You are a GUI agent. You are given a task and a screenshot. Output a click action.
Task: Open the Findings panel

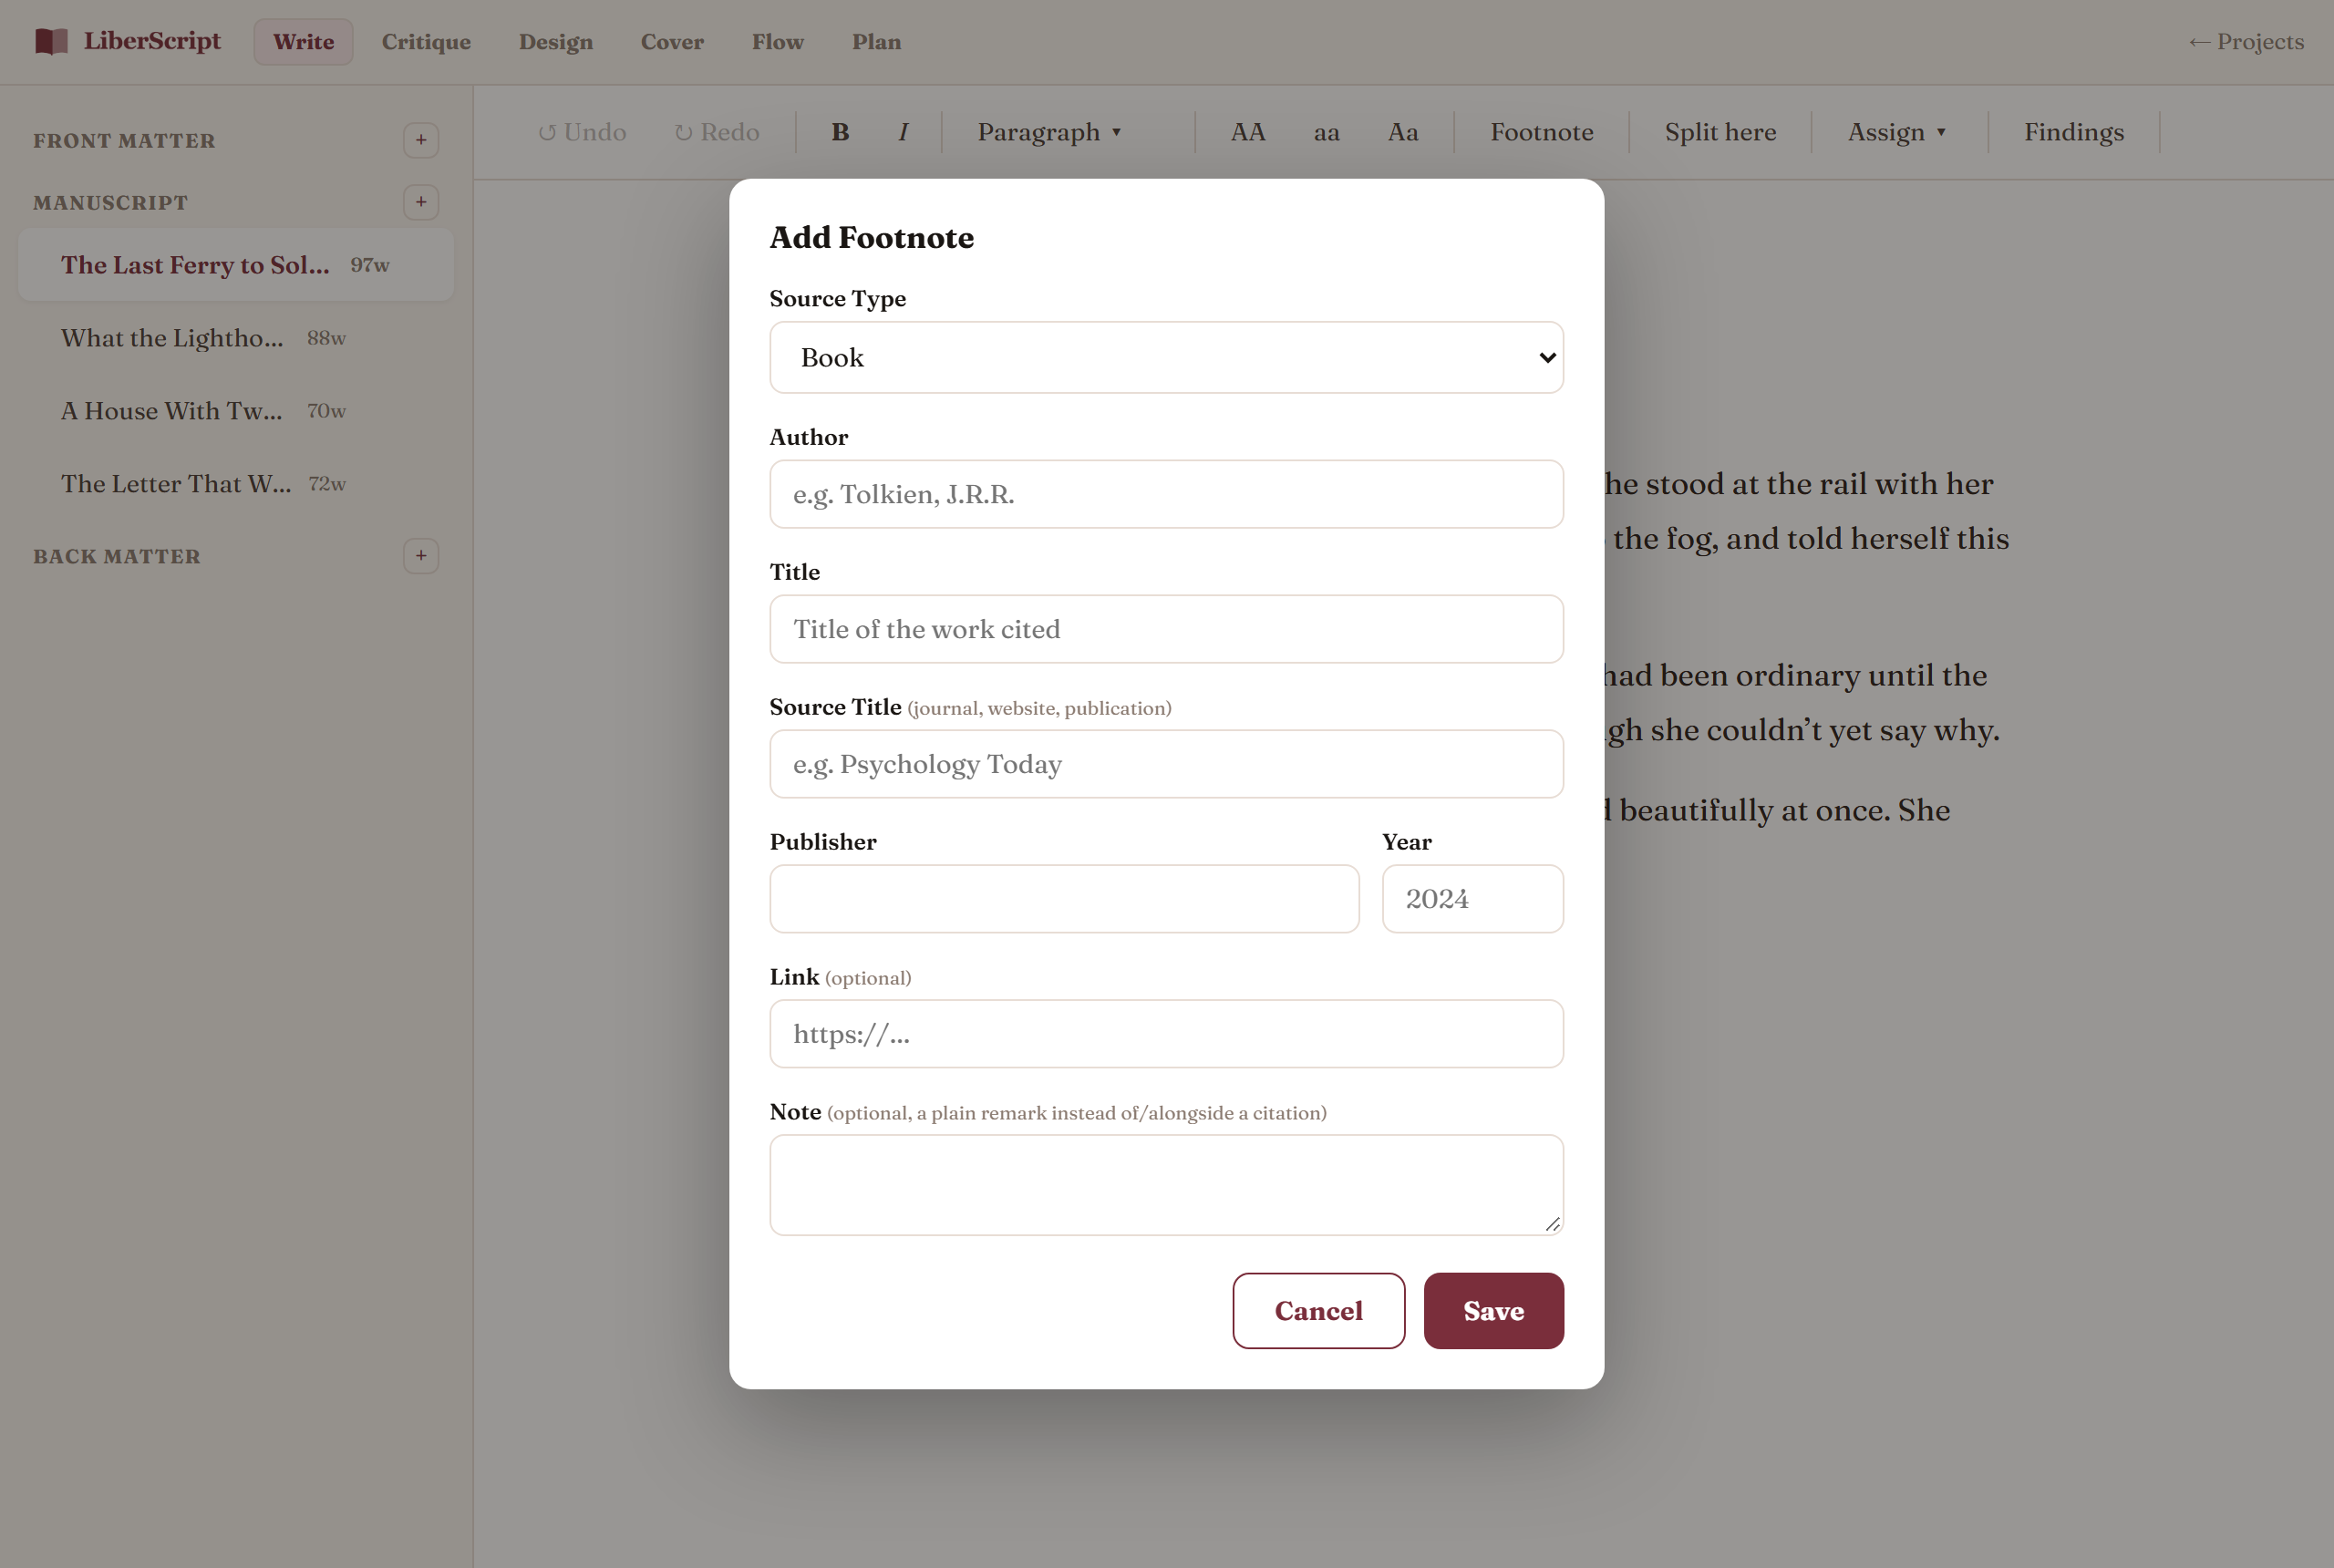(x=2074, y=132)
